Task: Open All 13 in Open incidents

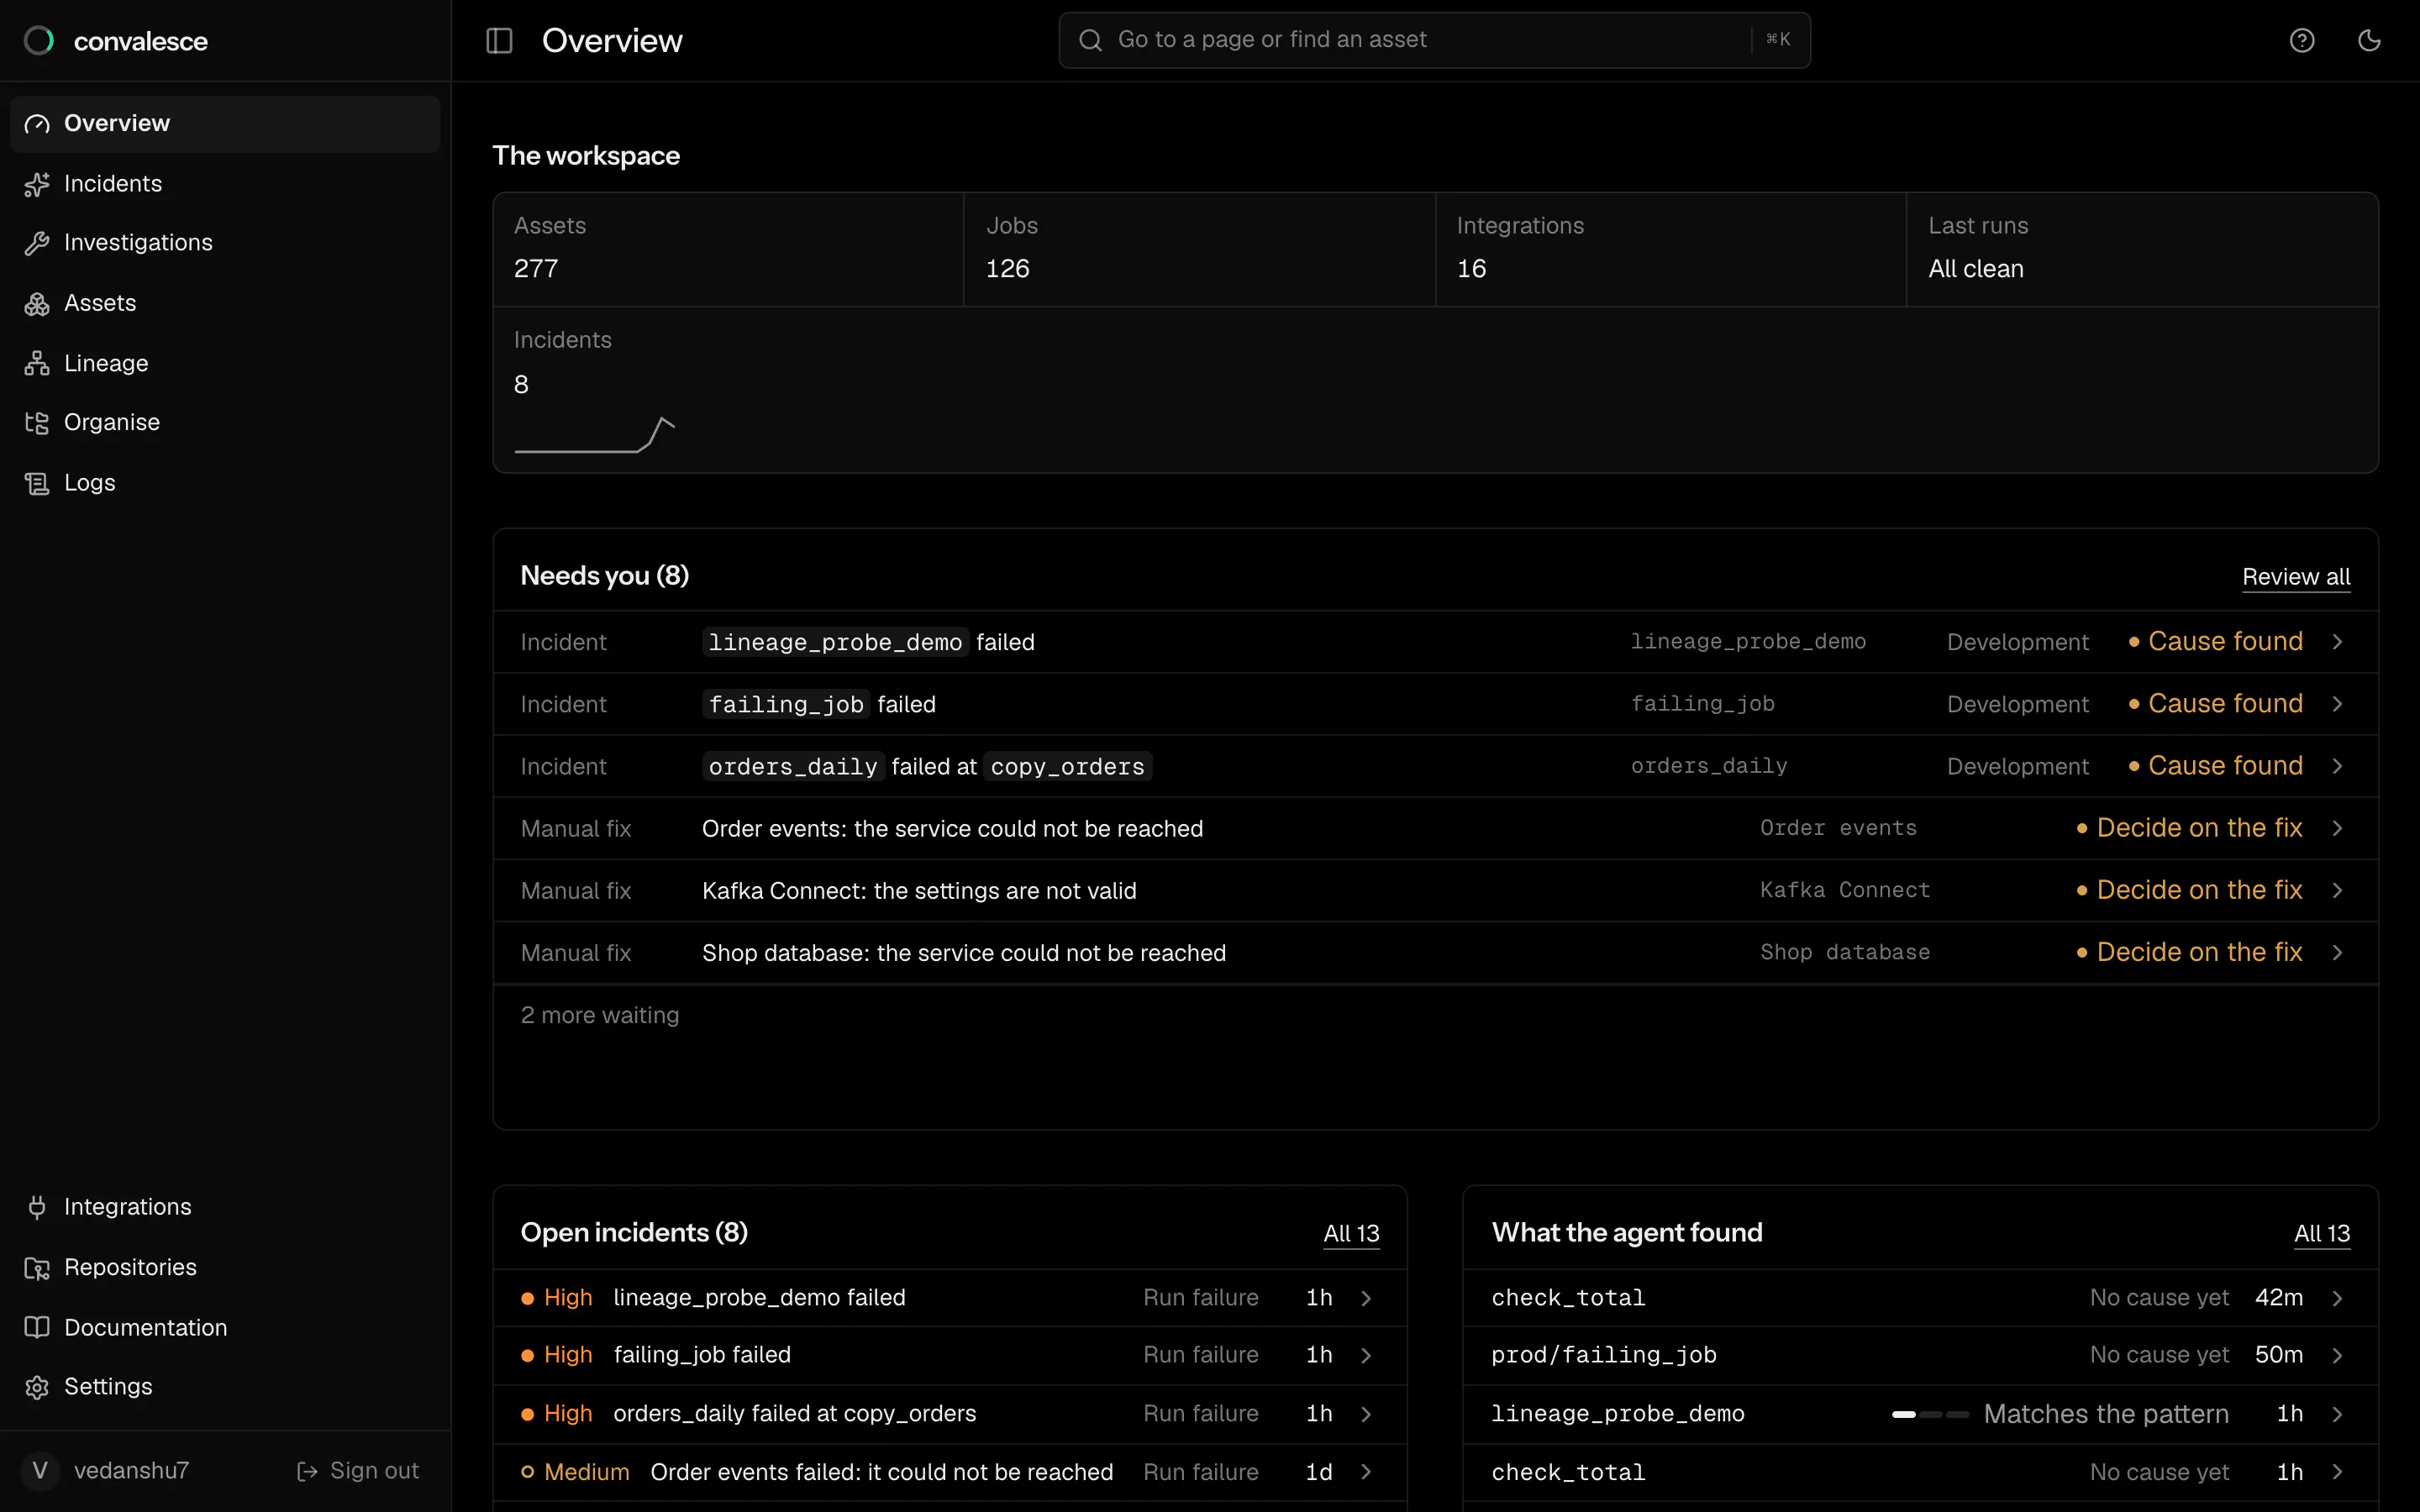Action: 1351,1233
